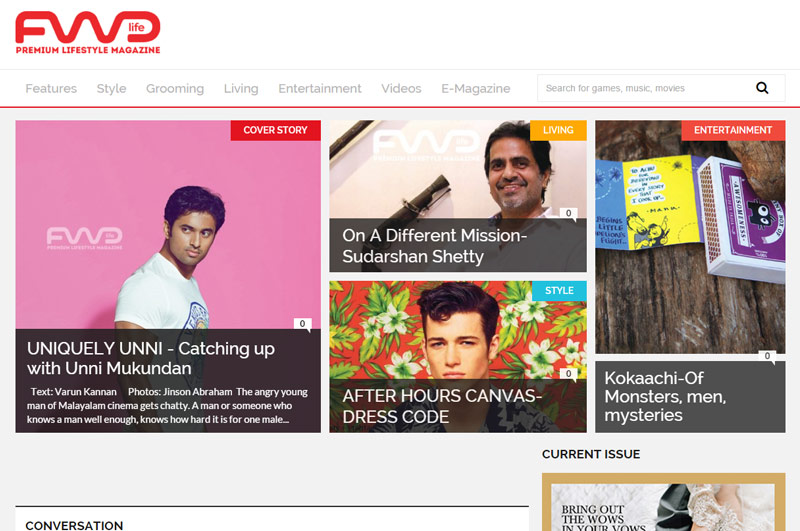Open the E-Magazine page
800x531 pixels.
tap(476, 88)
